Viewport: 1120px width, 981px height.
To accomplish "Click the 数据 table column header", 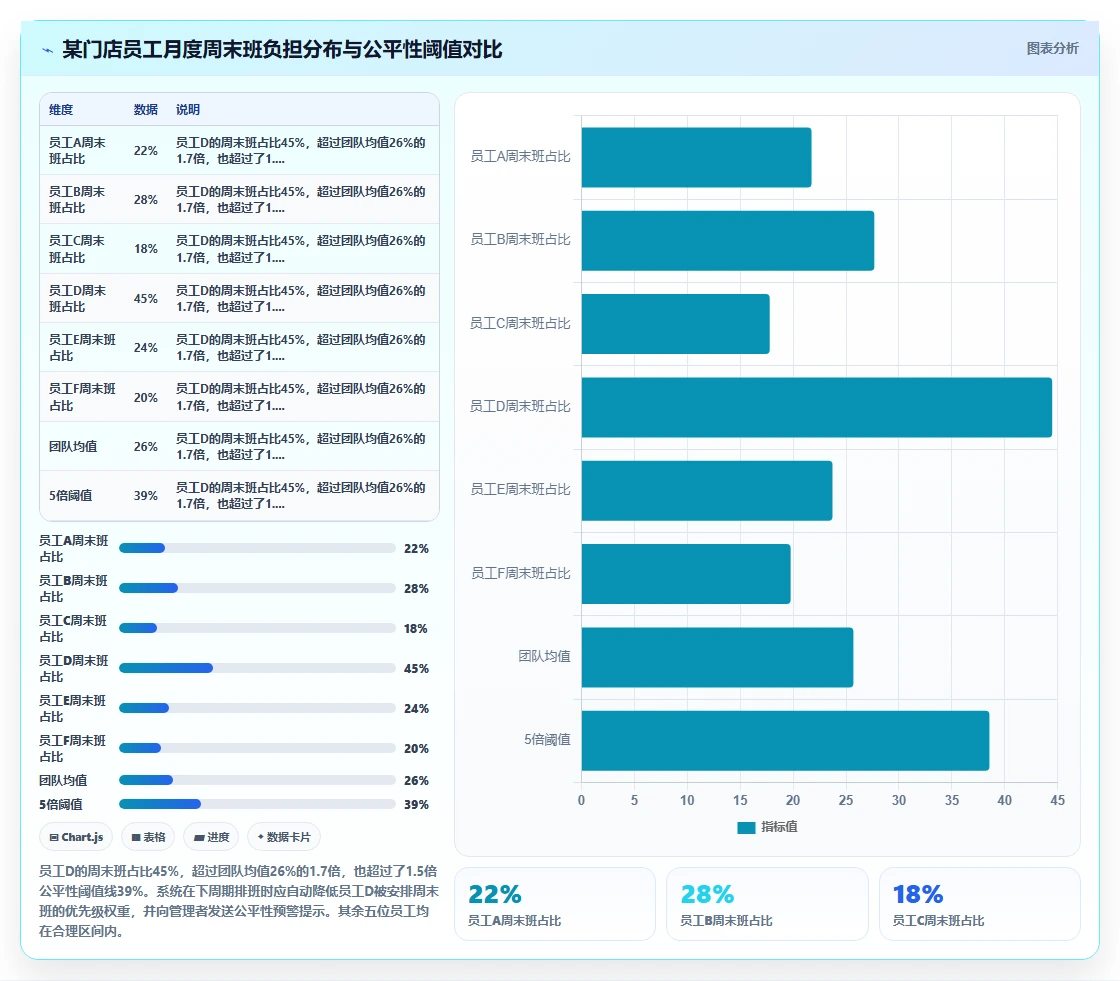I will pos(146,109).
